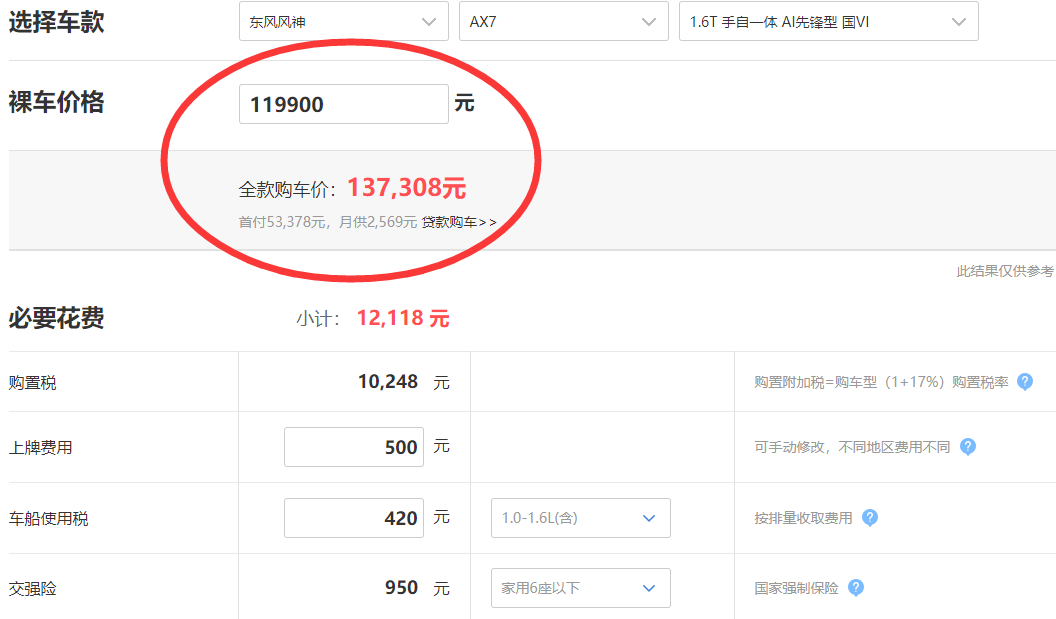
Task: Click the 裸车价格 heading
Action: [57, 102]
